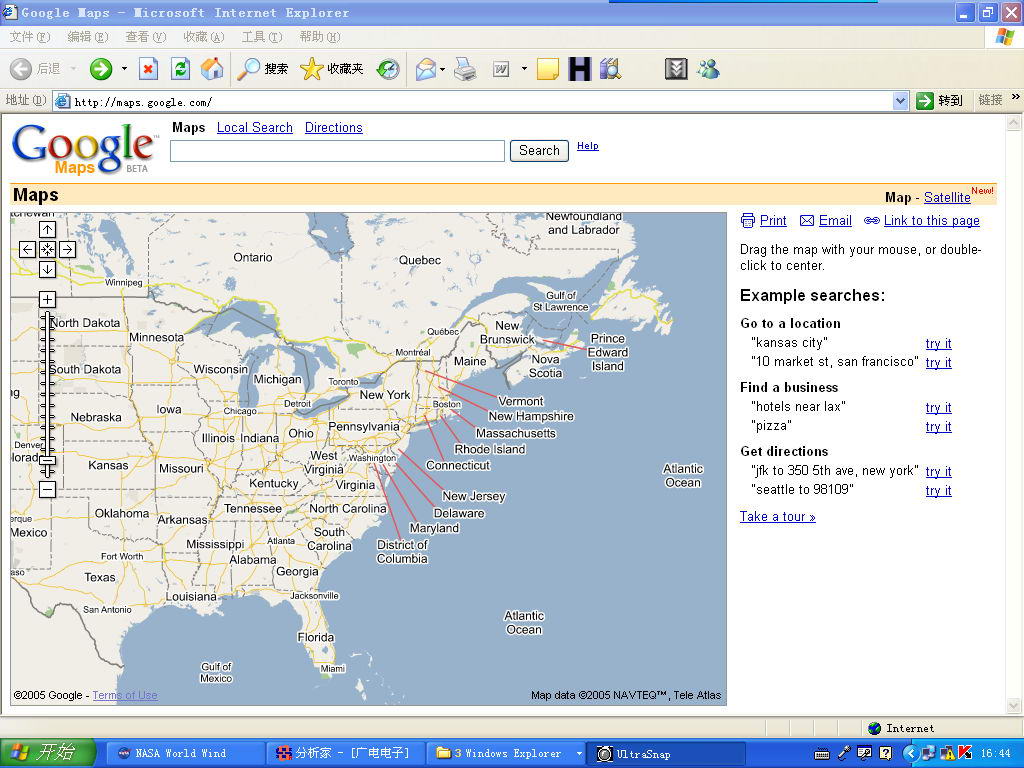Zoom in with the plus button

pyautogui.click(x=47, y=300)
